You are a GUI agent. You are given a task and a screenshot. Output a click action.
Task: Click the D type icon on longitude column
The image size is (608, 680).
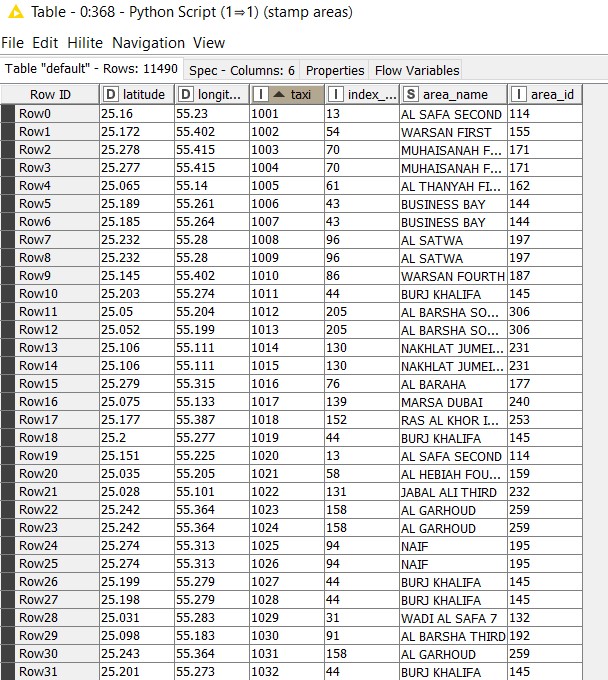(186, 94)
